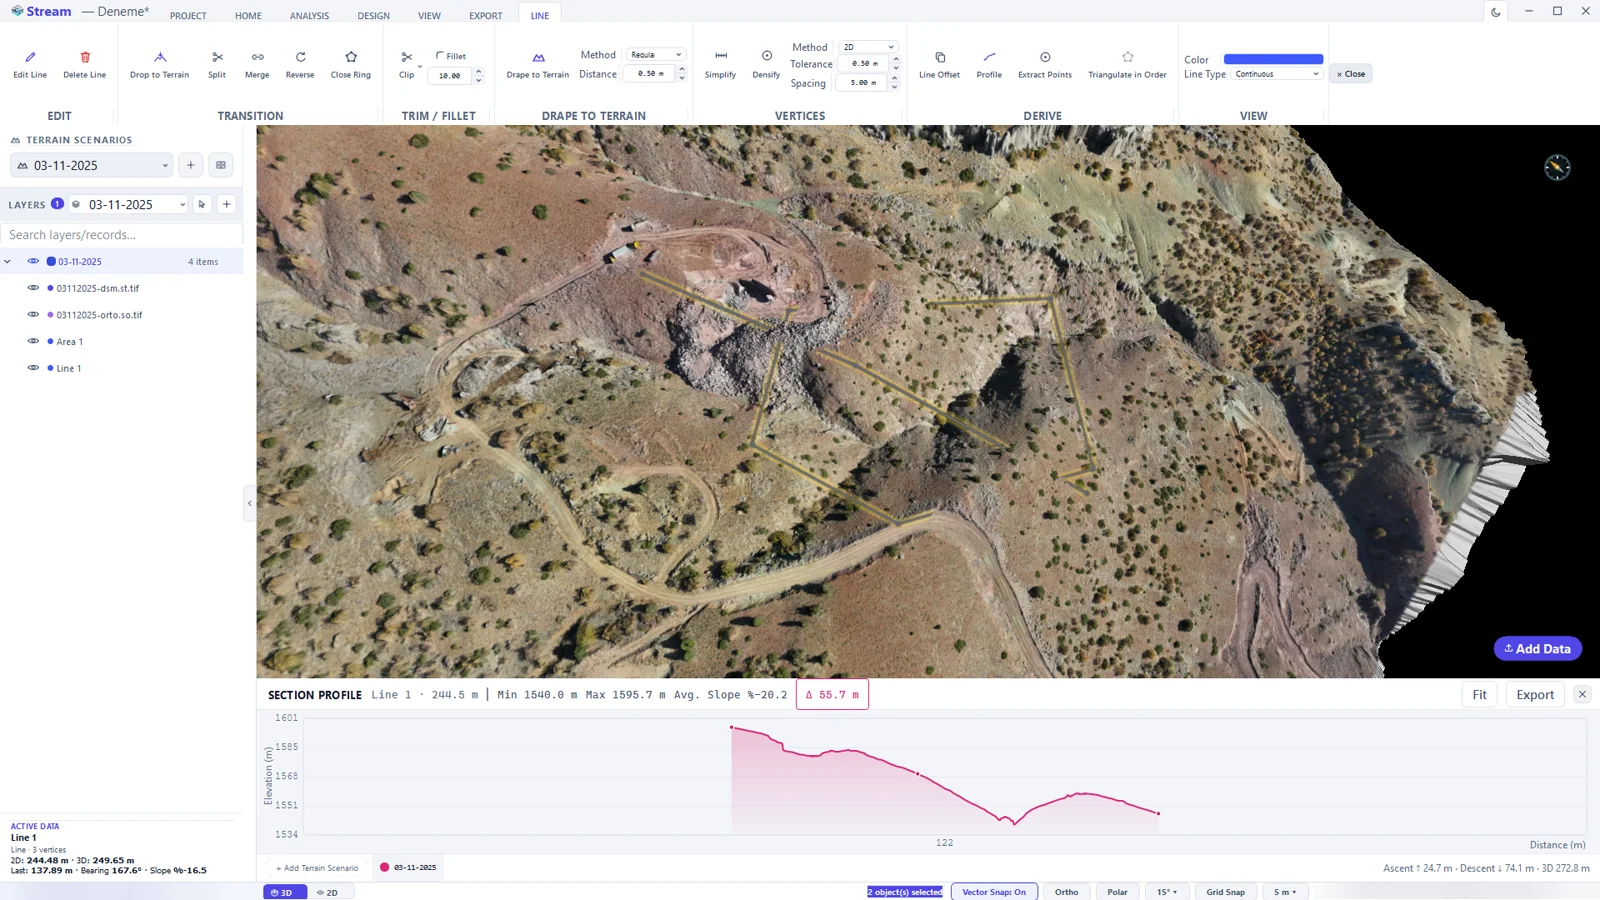Choose the Split scissors tool
1600x900 pixels.
click(x=217, y=64)
